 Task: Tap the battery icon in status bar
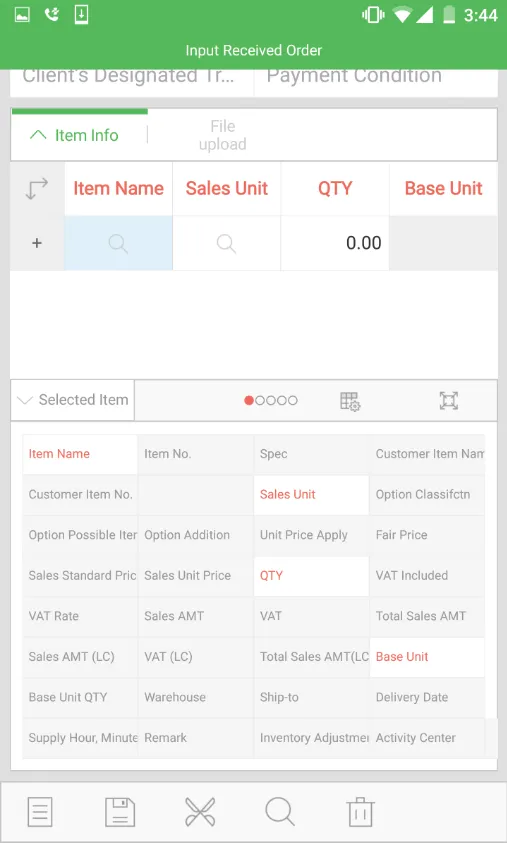449,15
